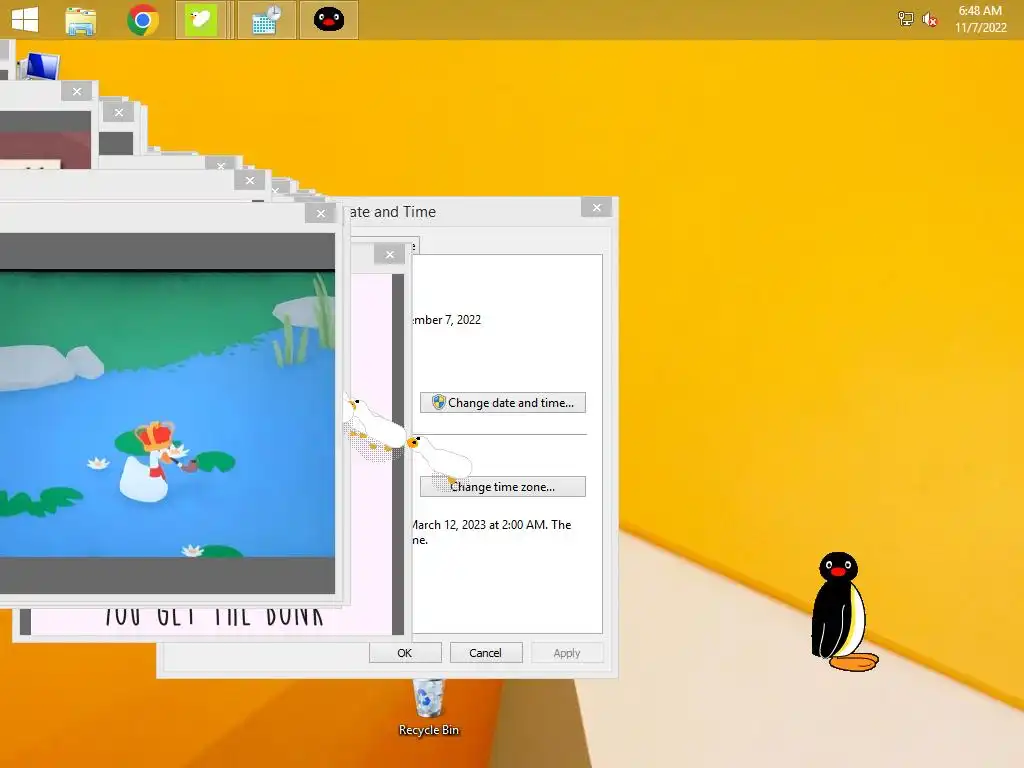1024x768 pixels.
Task: Close the goose pond image window
Action: (320, 213)
